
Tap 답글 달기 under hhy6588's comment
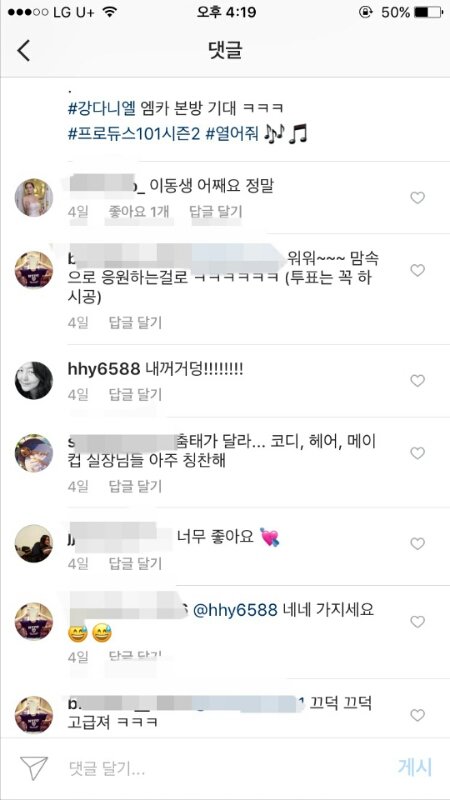point(135,394)
